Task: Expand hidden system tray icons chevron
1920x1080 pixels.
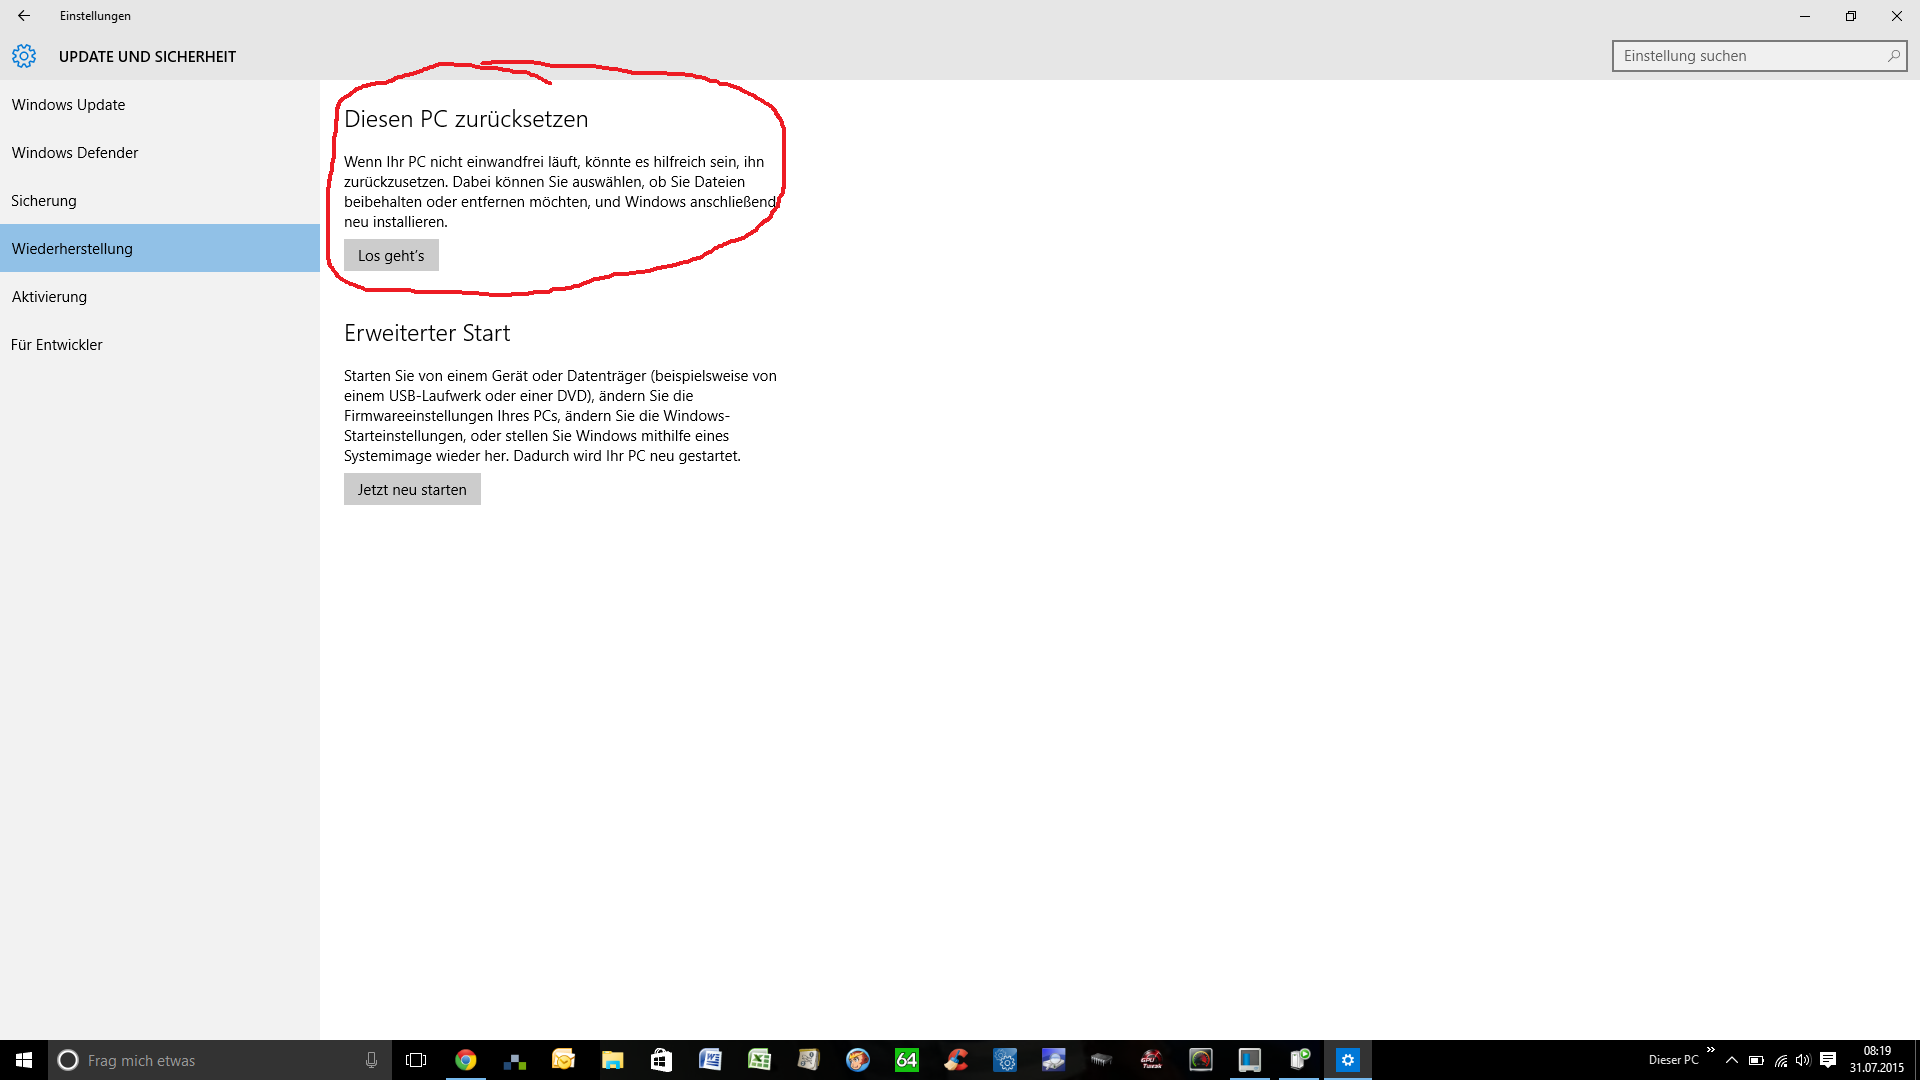Action: pos(1732,1060)
